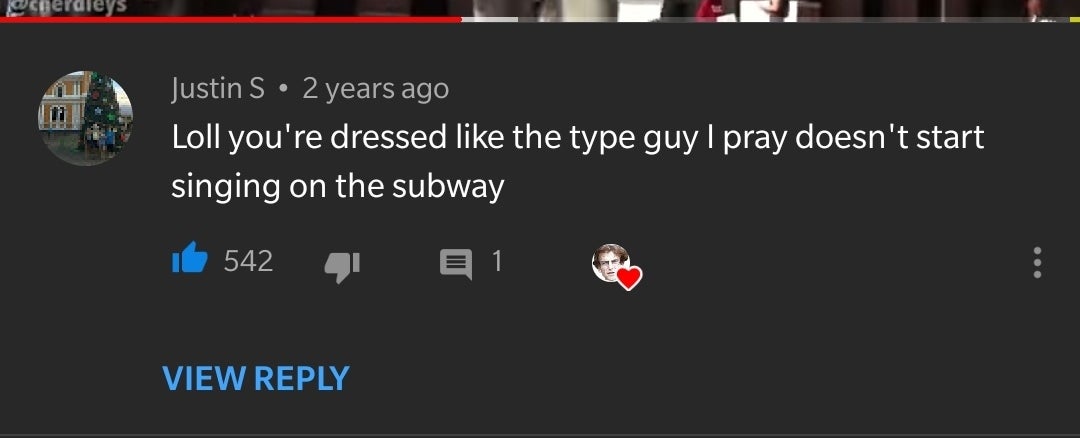
Task: Open Justin S's round profile picture
Action: click(85, 118)
